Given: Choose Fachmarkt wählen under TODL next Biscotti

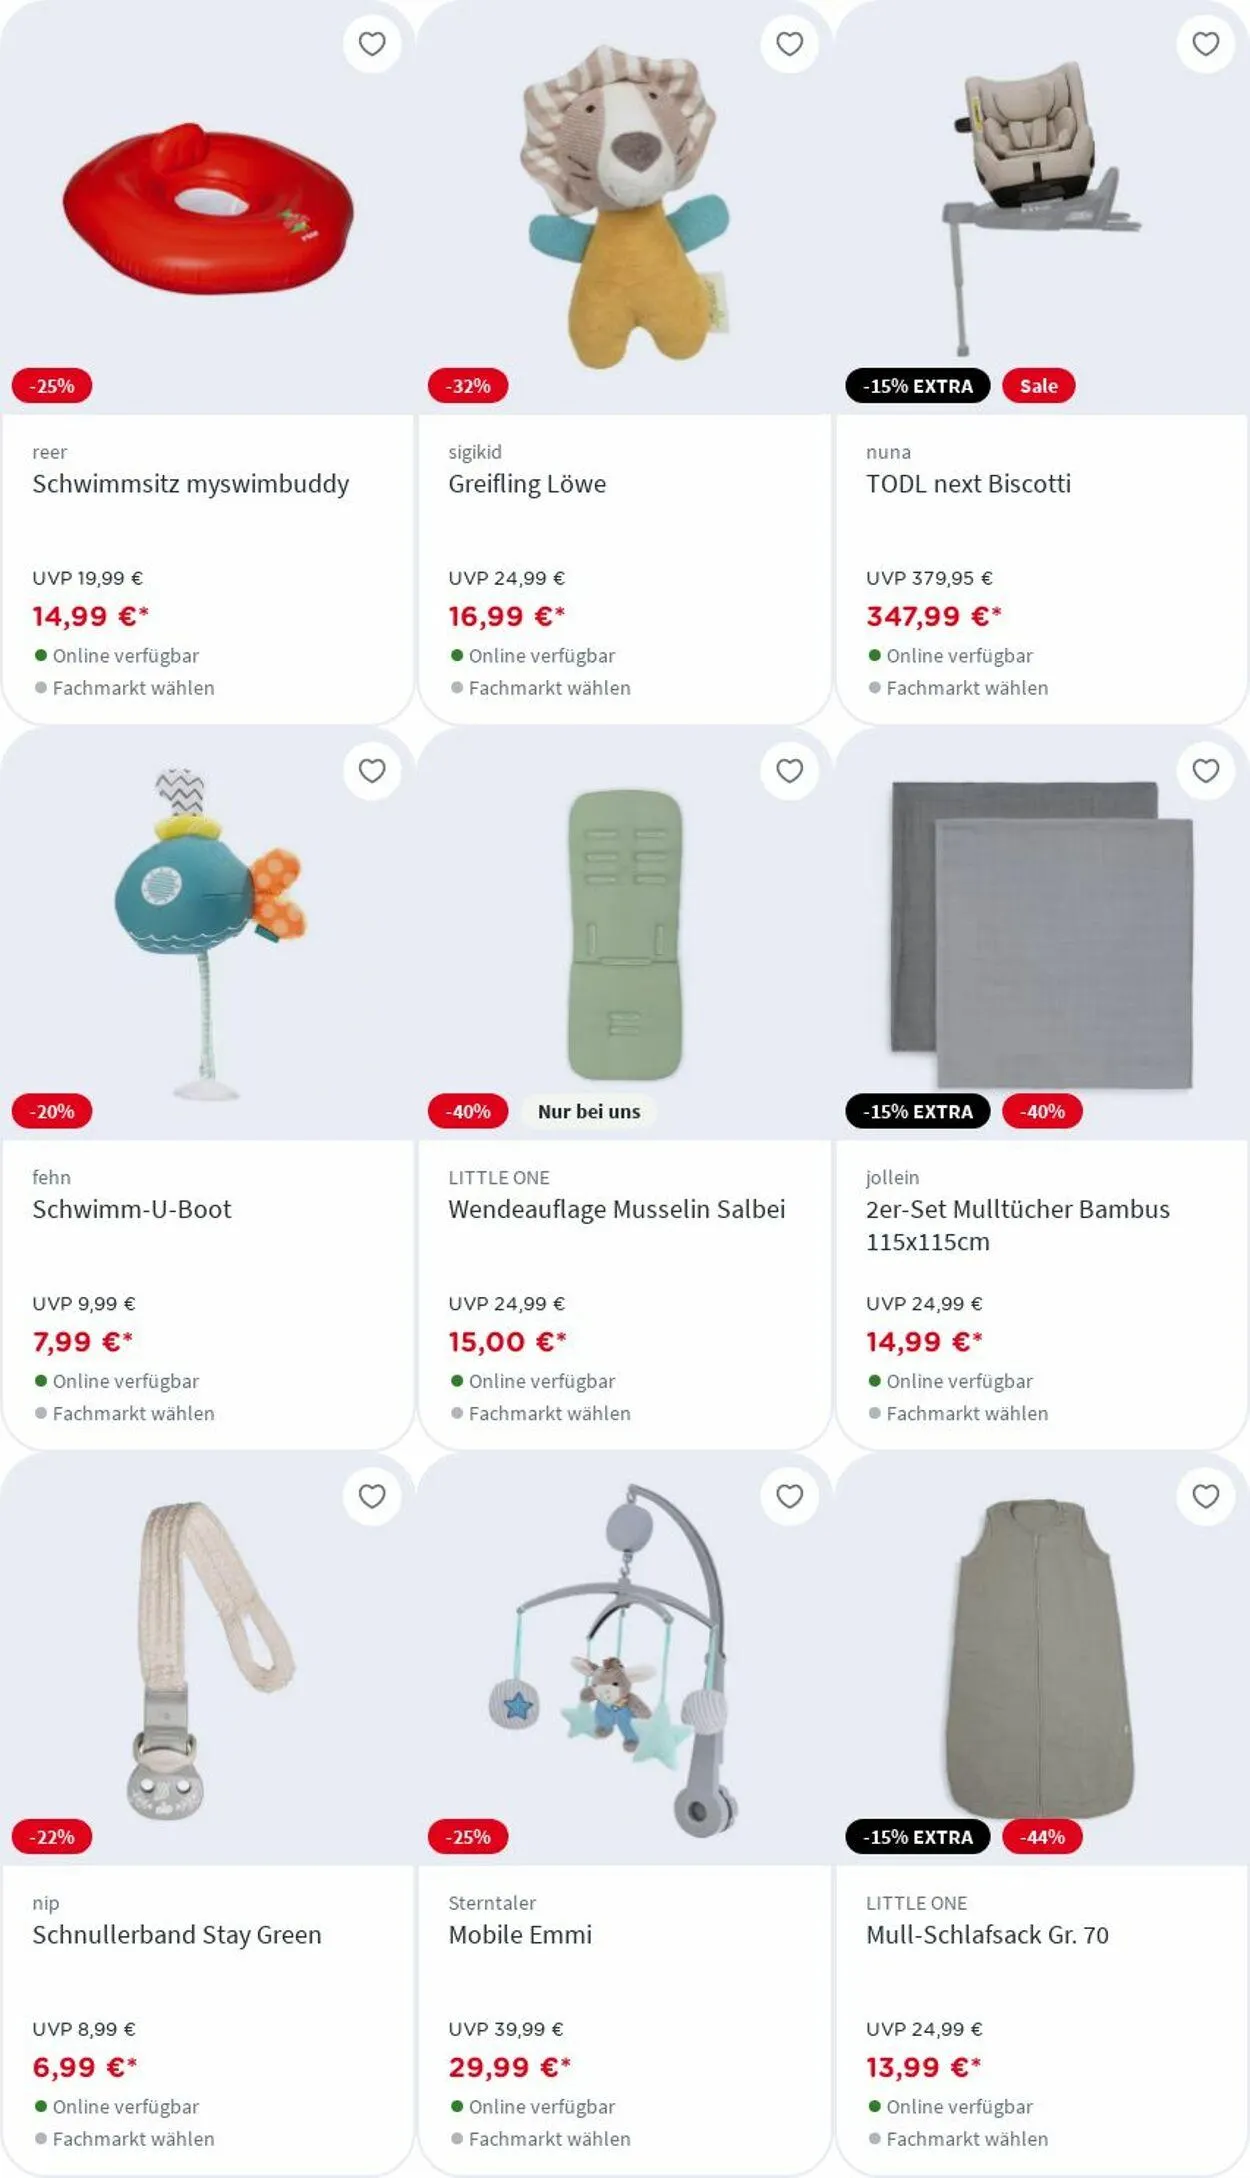Looking at the screenshot, I should click(x=966, y=688).
